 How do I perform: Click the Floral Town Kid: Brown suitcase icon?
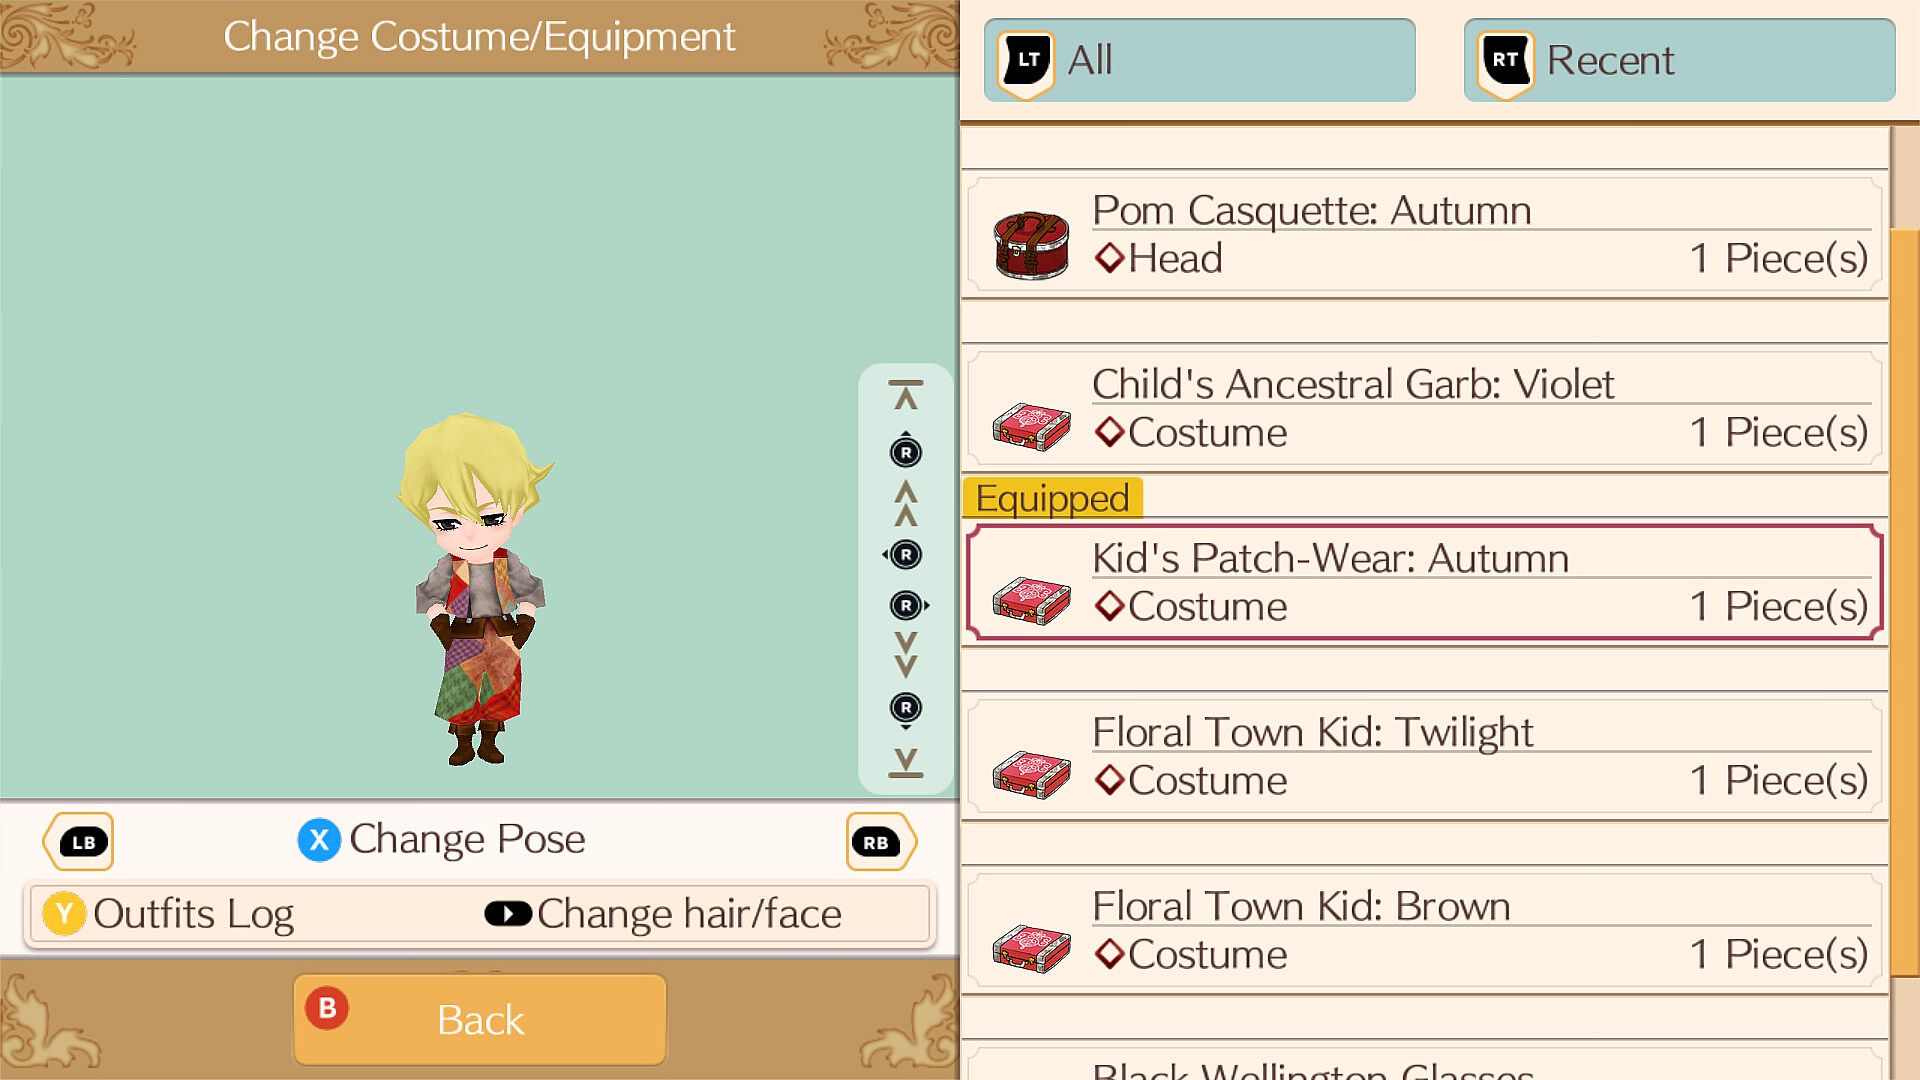[x=1031, y=948]
